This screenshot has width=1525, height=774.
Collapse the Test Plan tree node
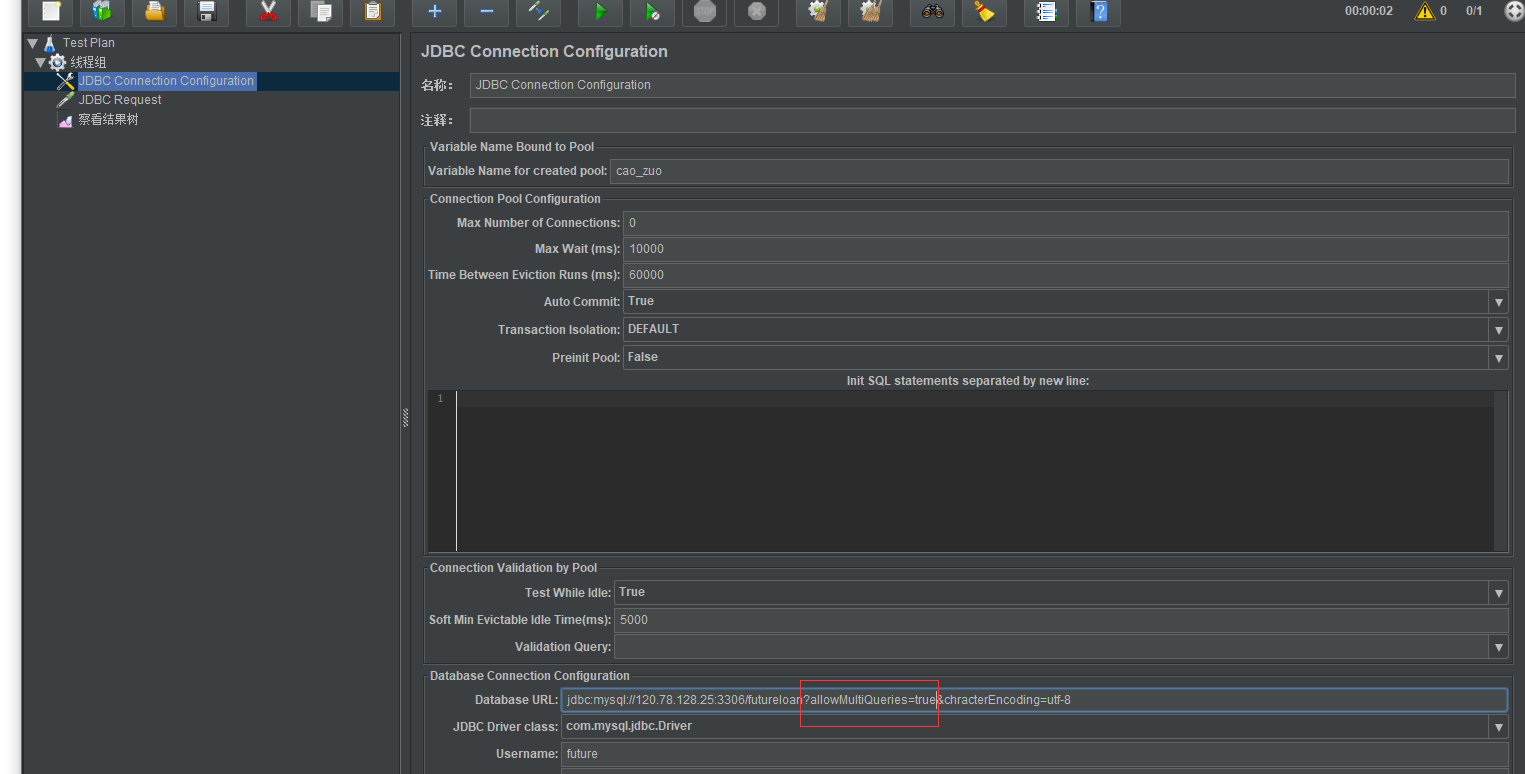[33, 43]
